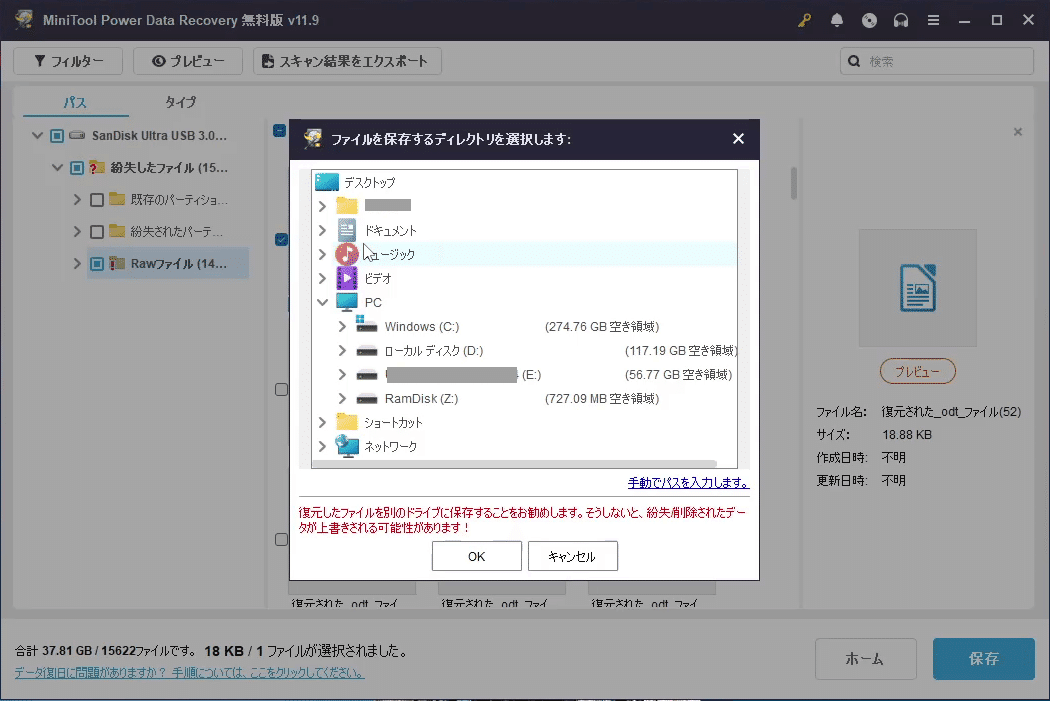Expand the Rawファイル node
Screen dimensions: 1050x701
point(77,264)
